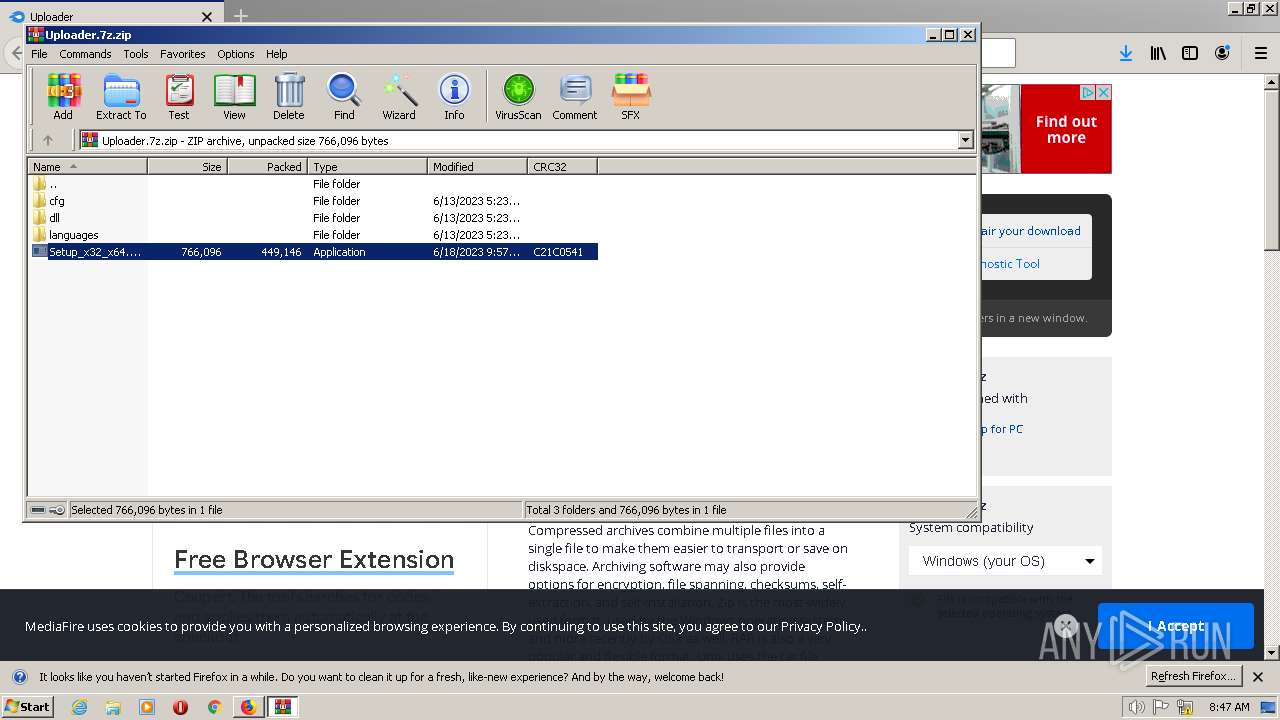This screenshot has width=1280, height=720.
Task: Start VirusScan on the archive
Action: (x=518, y=97)
